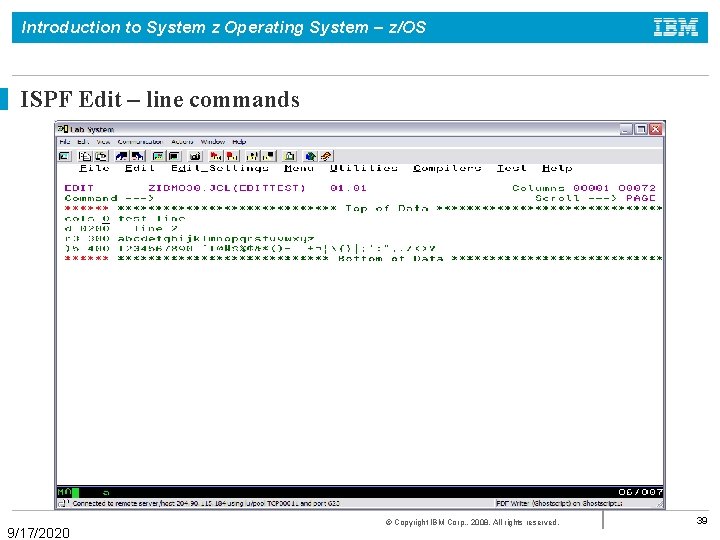Click the Paste toolbar icon

pos(101,156)
